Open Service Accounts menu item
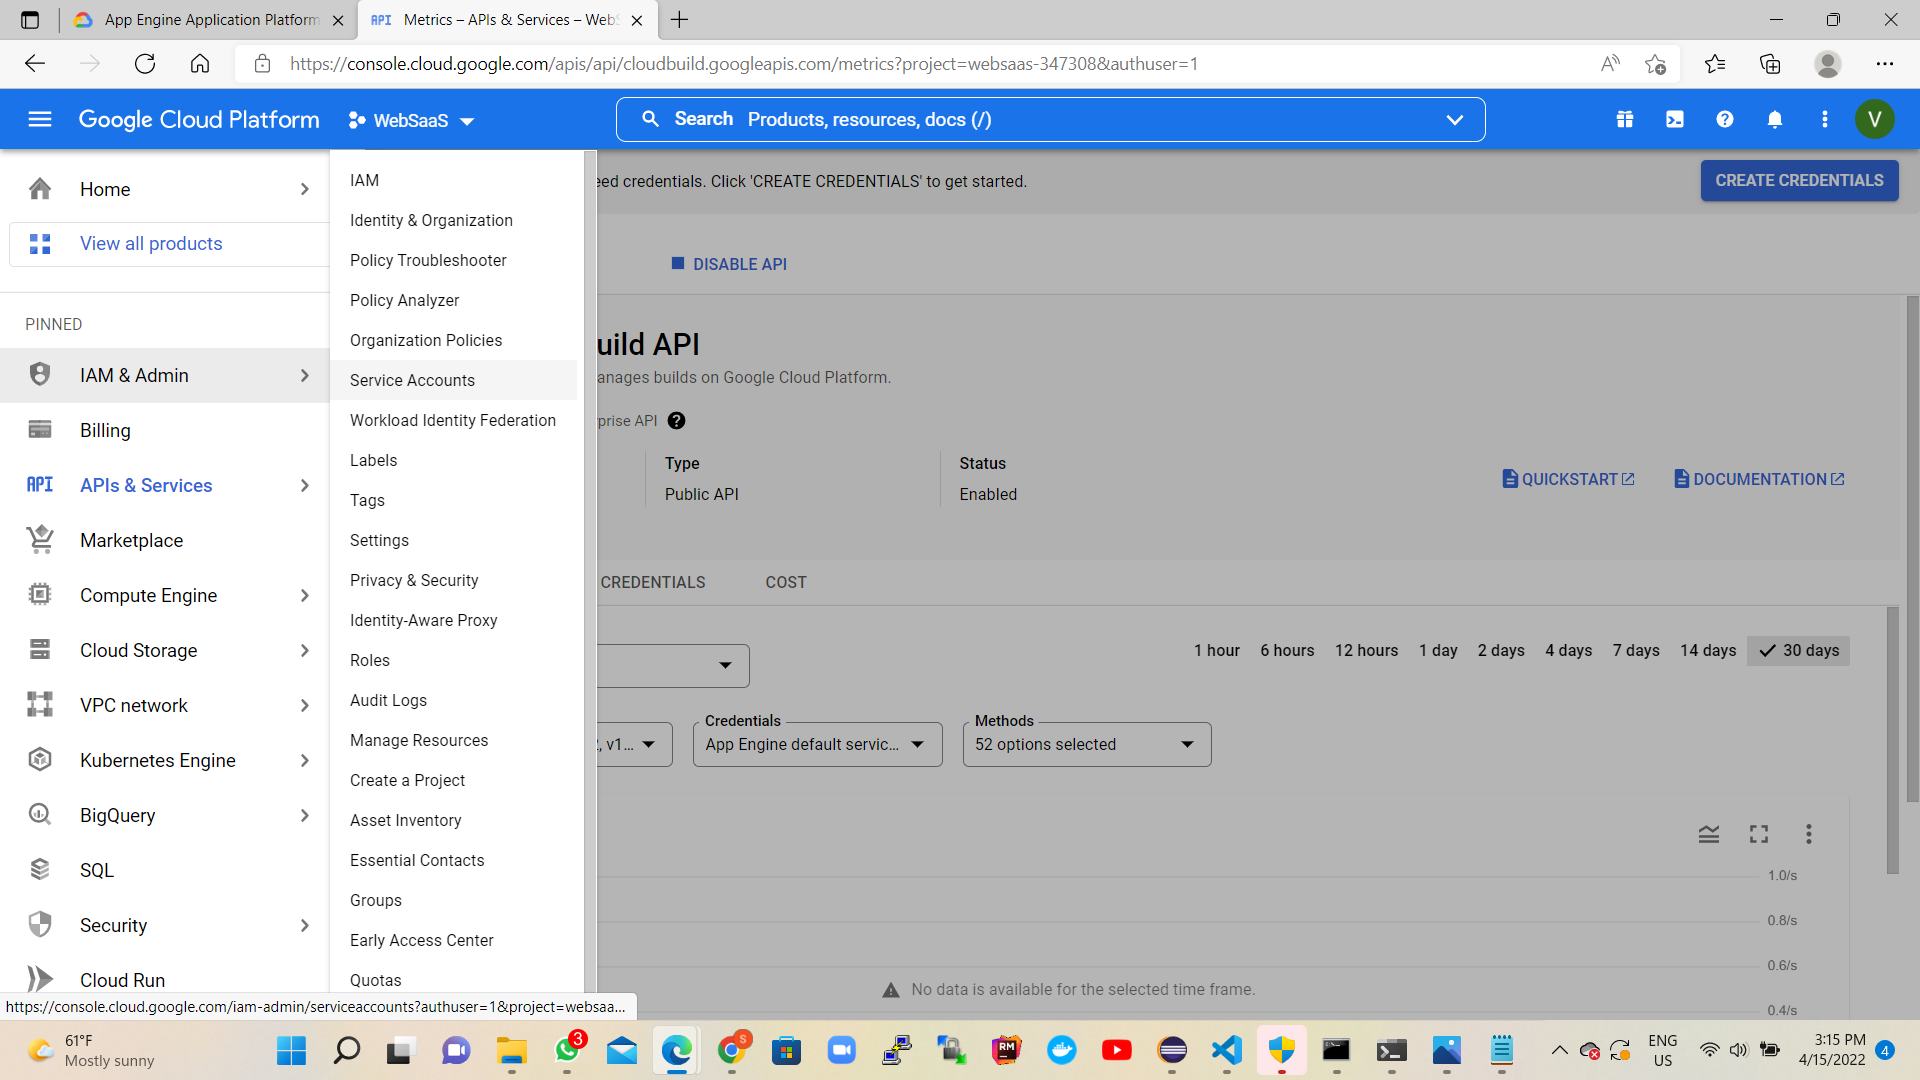Image resolution: width=1920 pixels, height=1080 pixels. pos(454,381)
